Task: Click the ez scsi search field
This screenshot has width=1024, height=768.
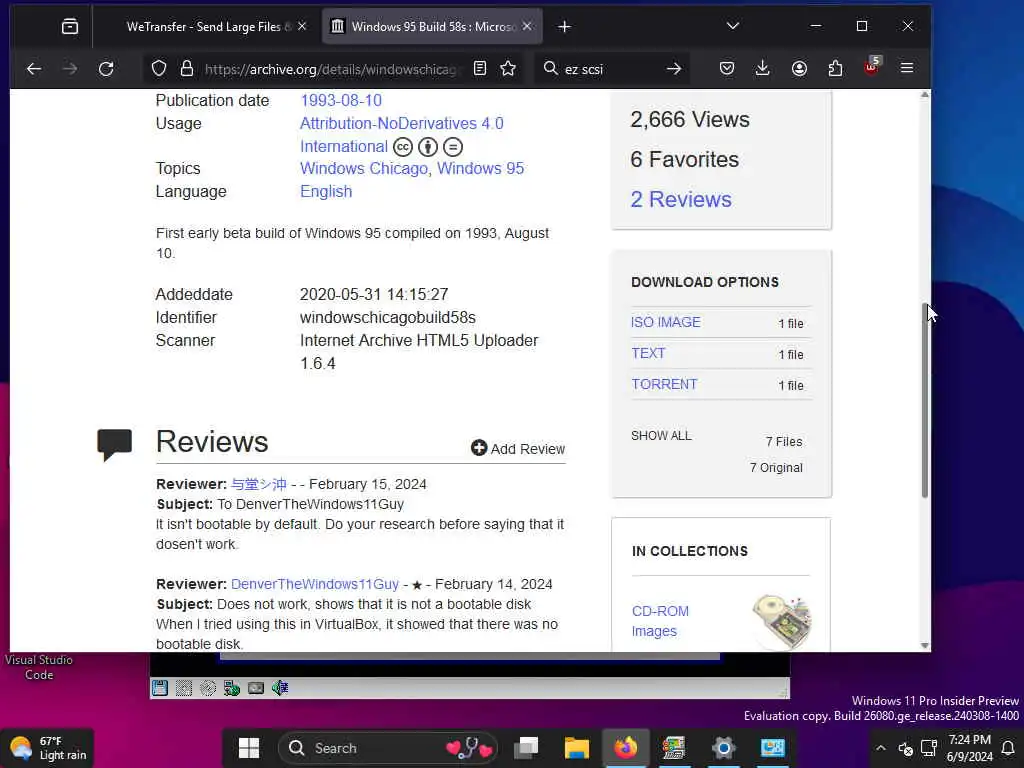Action: point(611,69)
